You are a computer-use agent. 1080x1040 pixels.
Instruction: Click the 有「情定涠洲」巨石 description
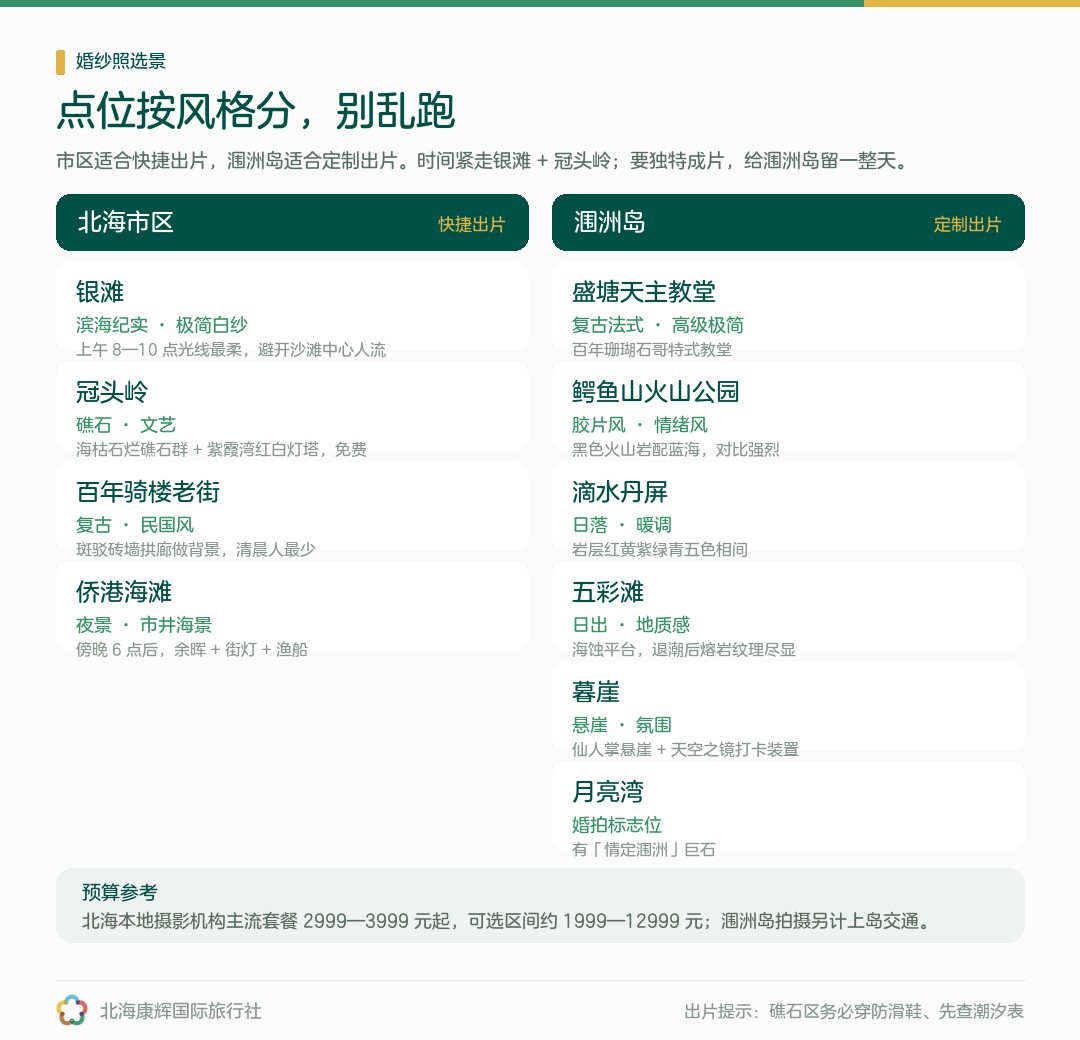pos(643,849)
